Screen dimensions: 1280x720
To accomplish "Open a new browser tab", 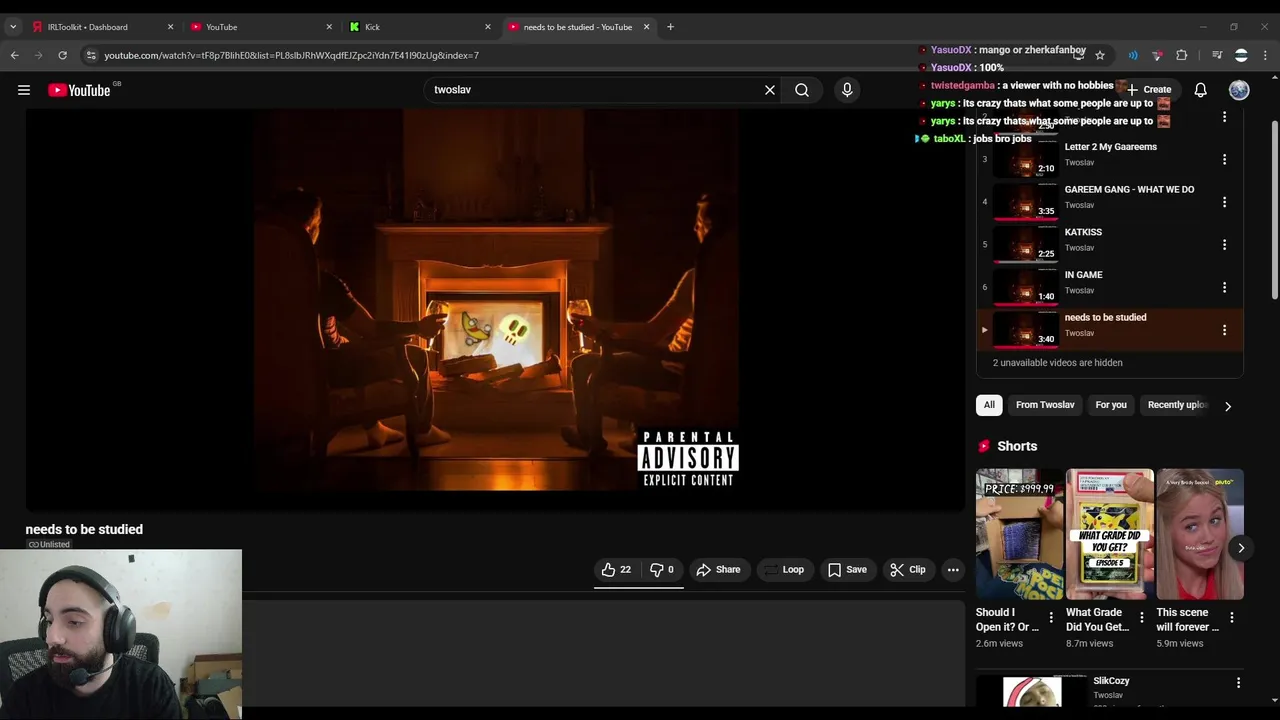I will point(670,27).
